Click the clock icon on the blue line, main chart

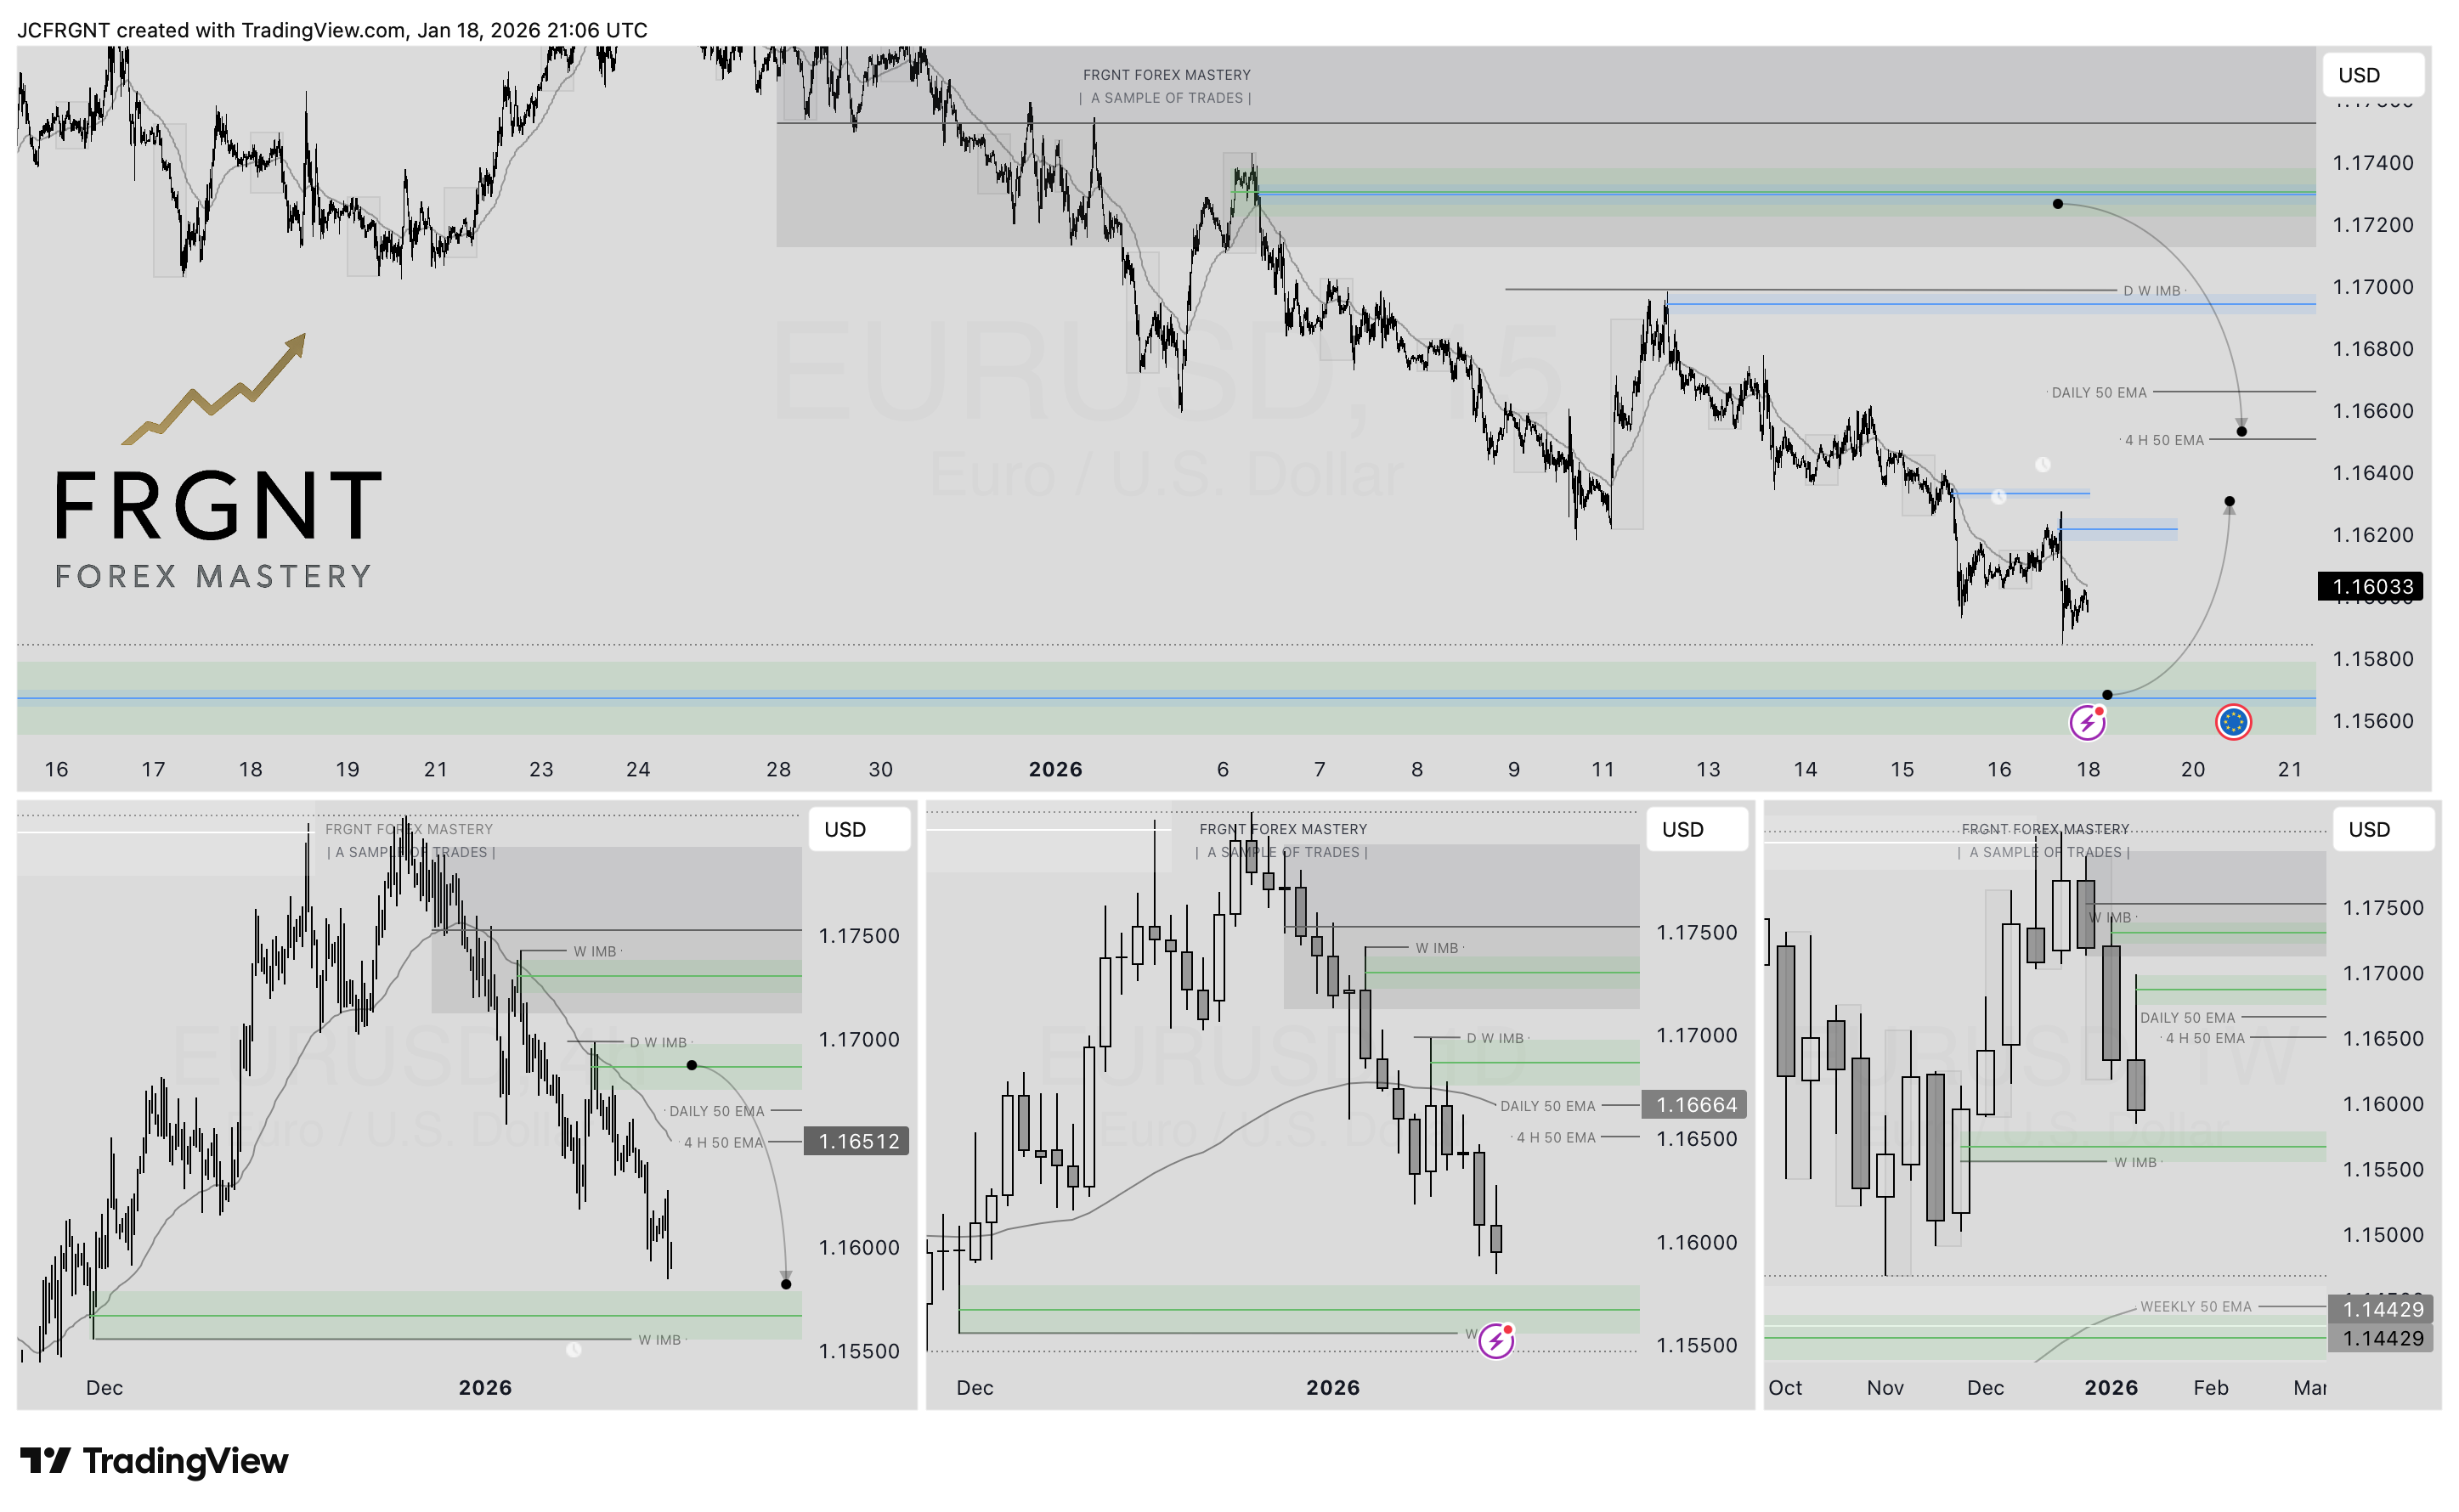click(1998, 496)
